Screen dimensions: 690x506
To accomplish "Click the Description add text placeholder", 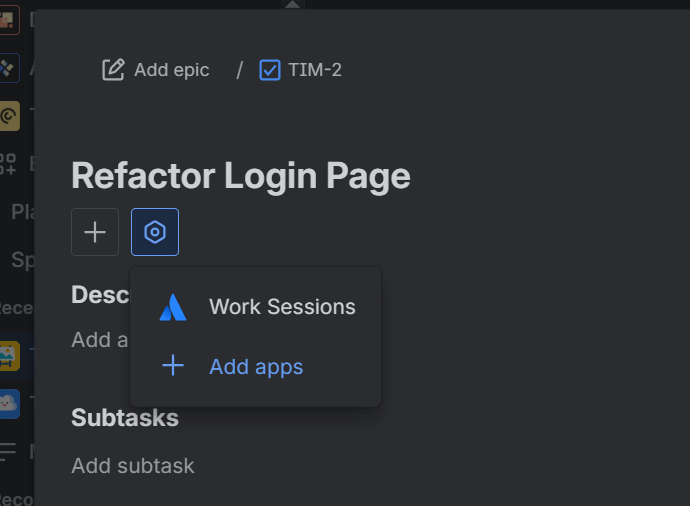I will [100, 340].
